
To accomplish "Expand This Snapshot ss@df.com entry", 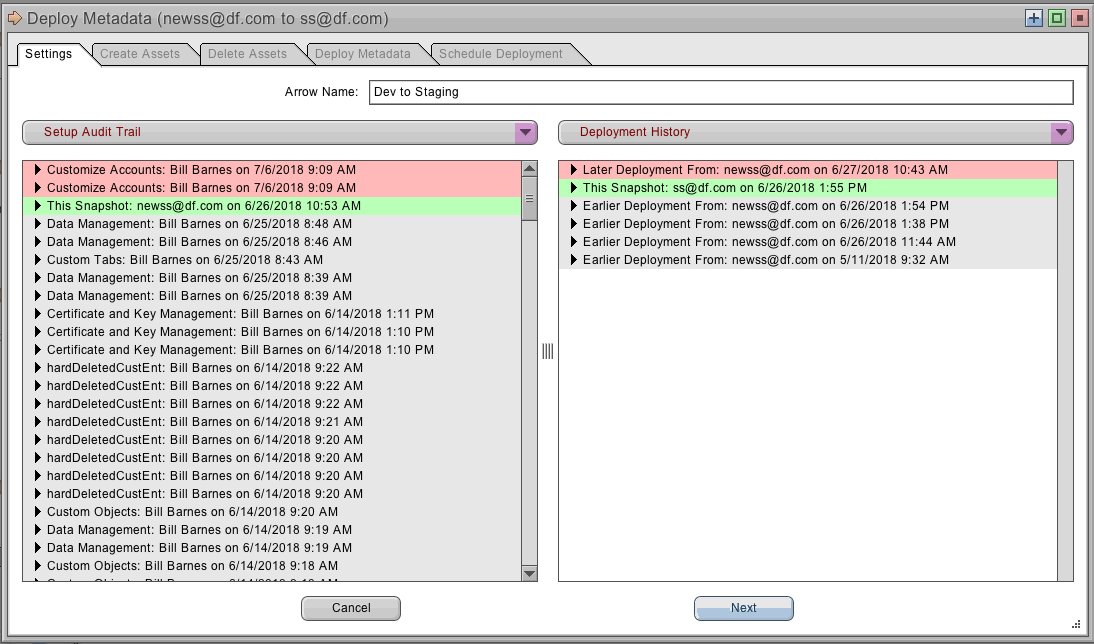I will [574, 188].
